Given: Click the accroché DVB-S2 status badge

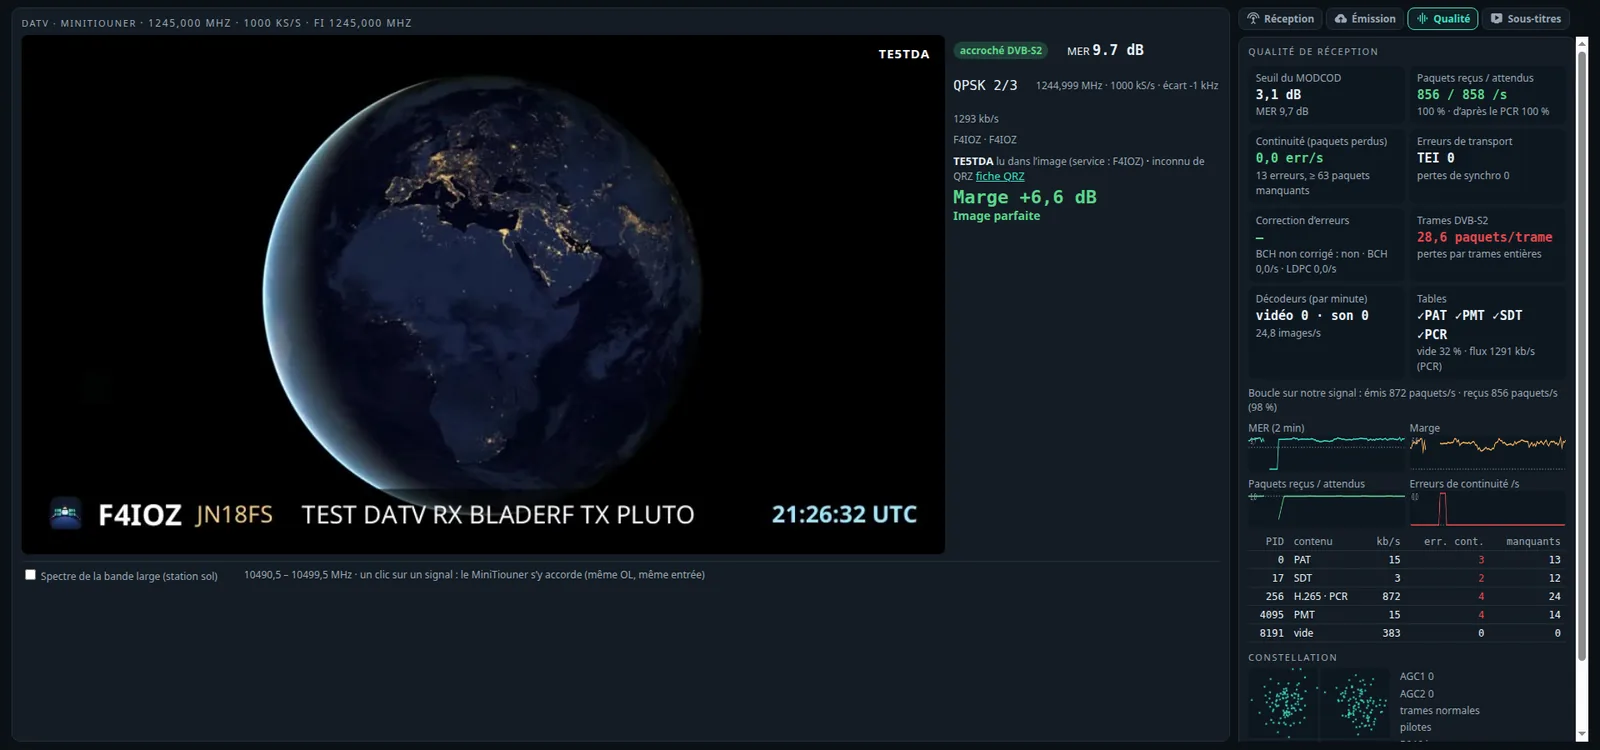Looking at the screenshot, I should point(1000,51).
